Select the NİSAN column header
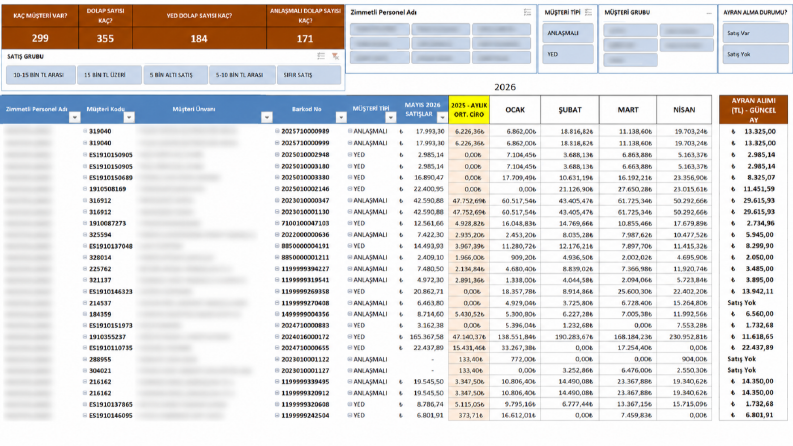Image resolution: width=793 pixels, height=446 pixels. tap(684, 110)
